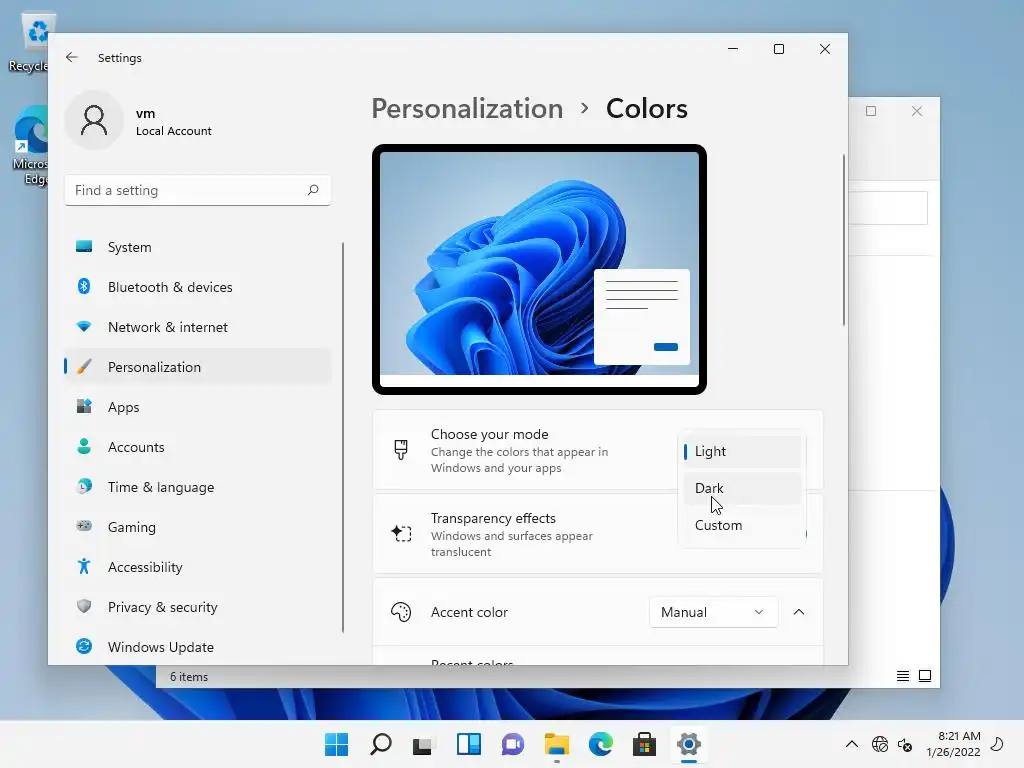
Task: Open the System category
Action: [198, 247]
